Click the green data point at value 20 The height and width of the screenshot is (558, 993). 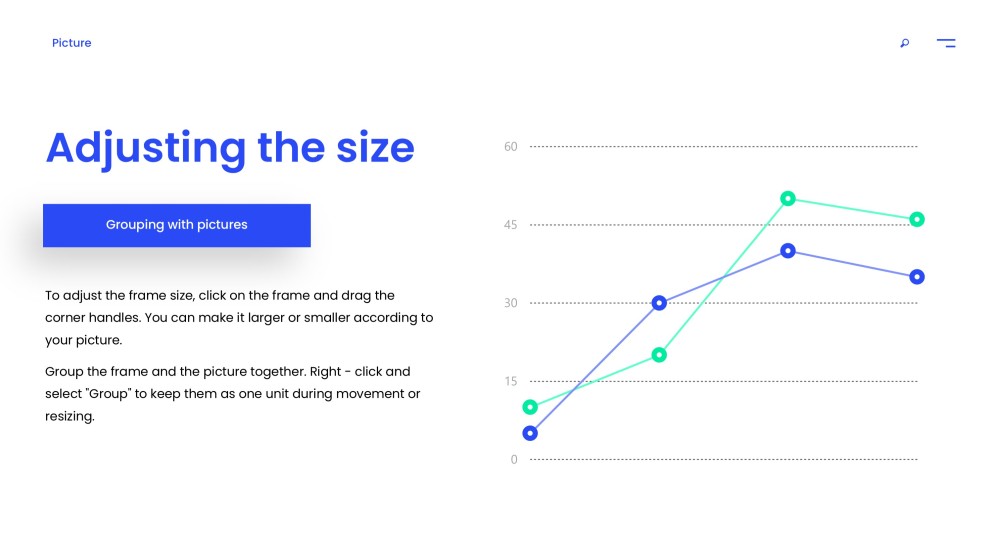(659, 355)
